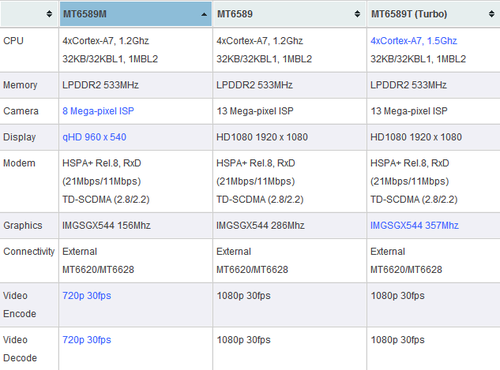Sort by the MT6589 column arrows
Screen dimensions: 500x370
point(357,14)
